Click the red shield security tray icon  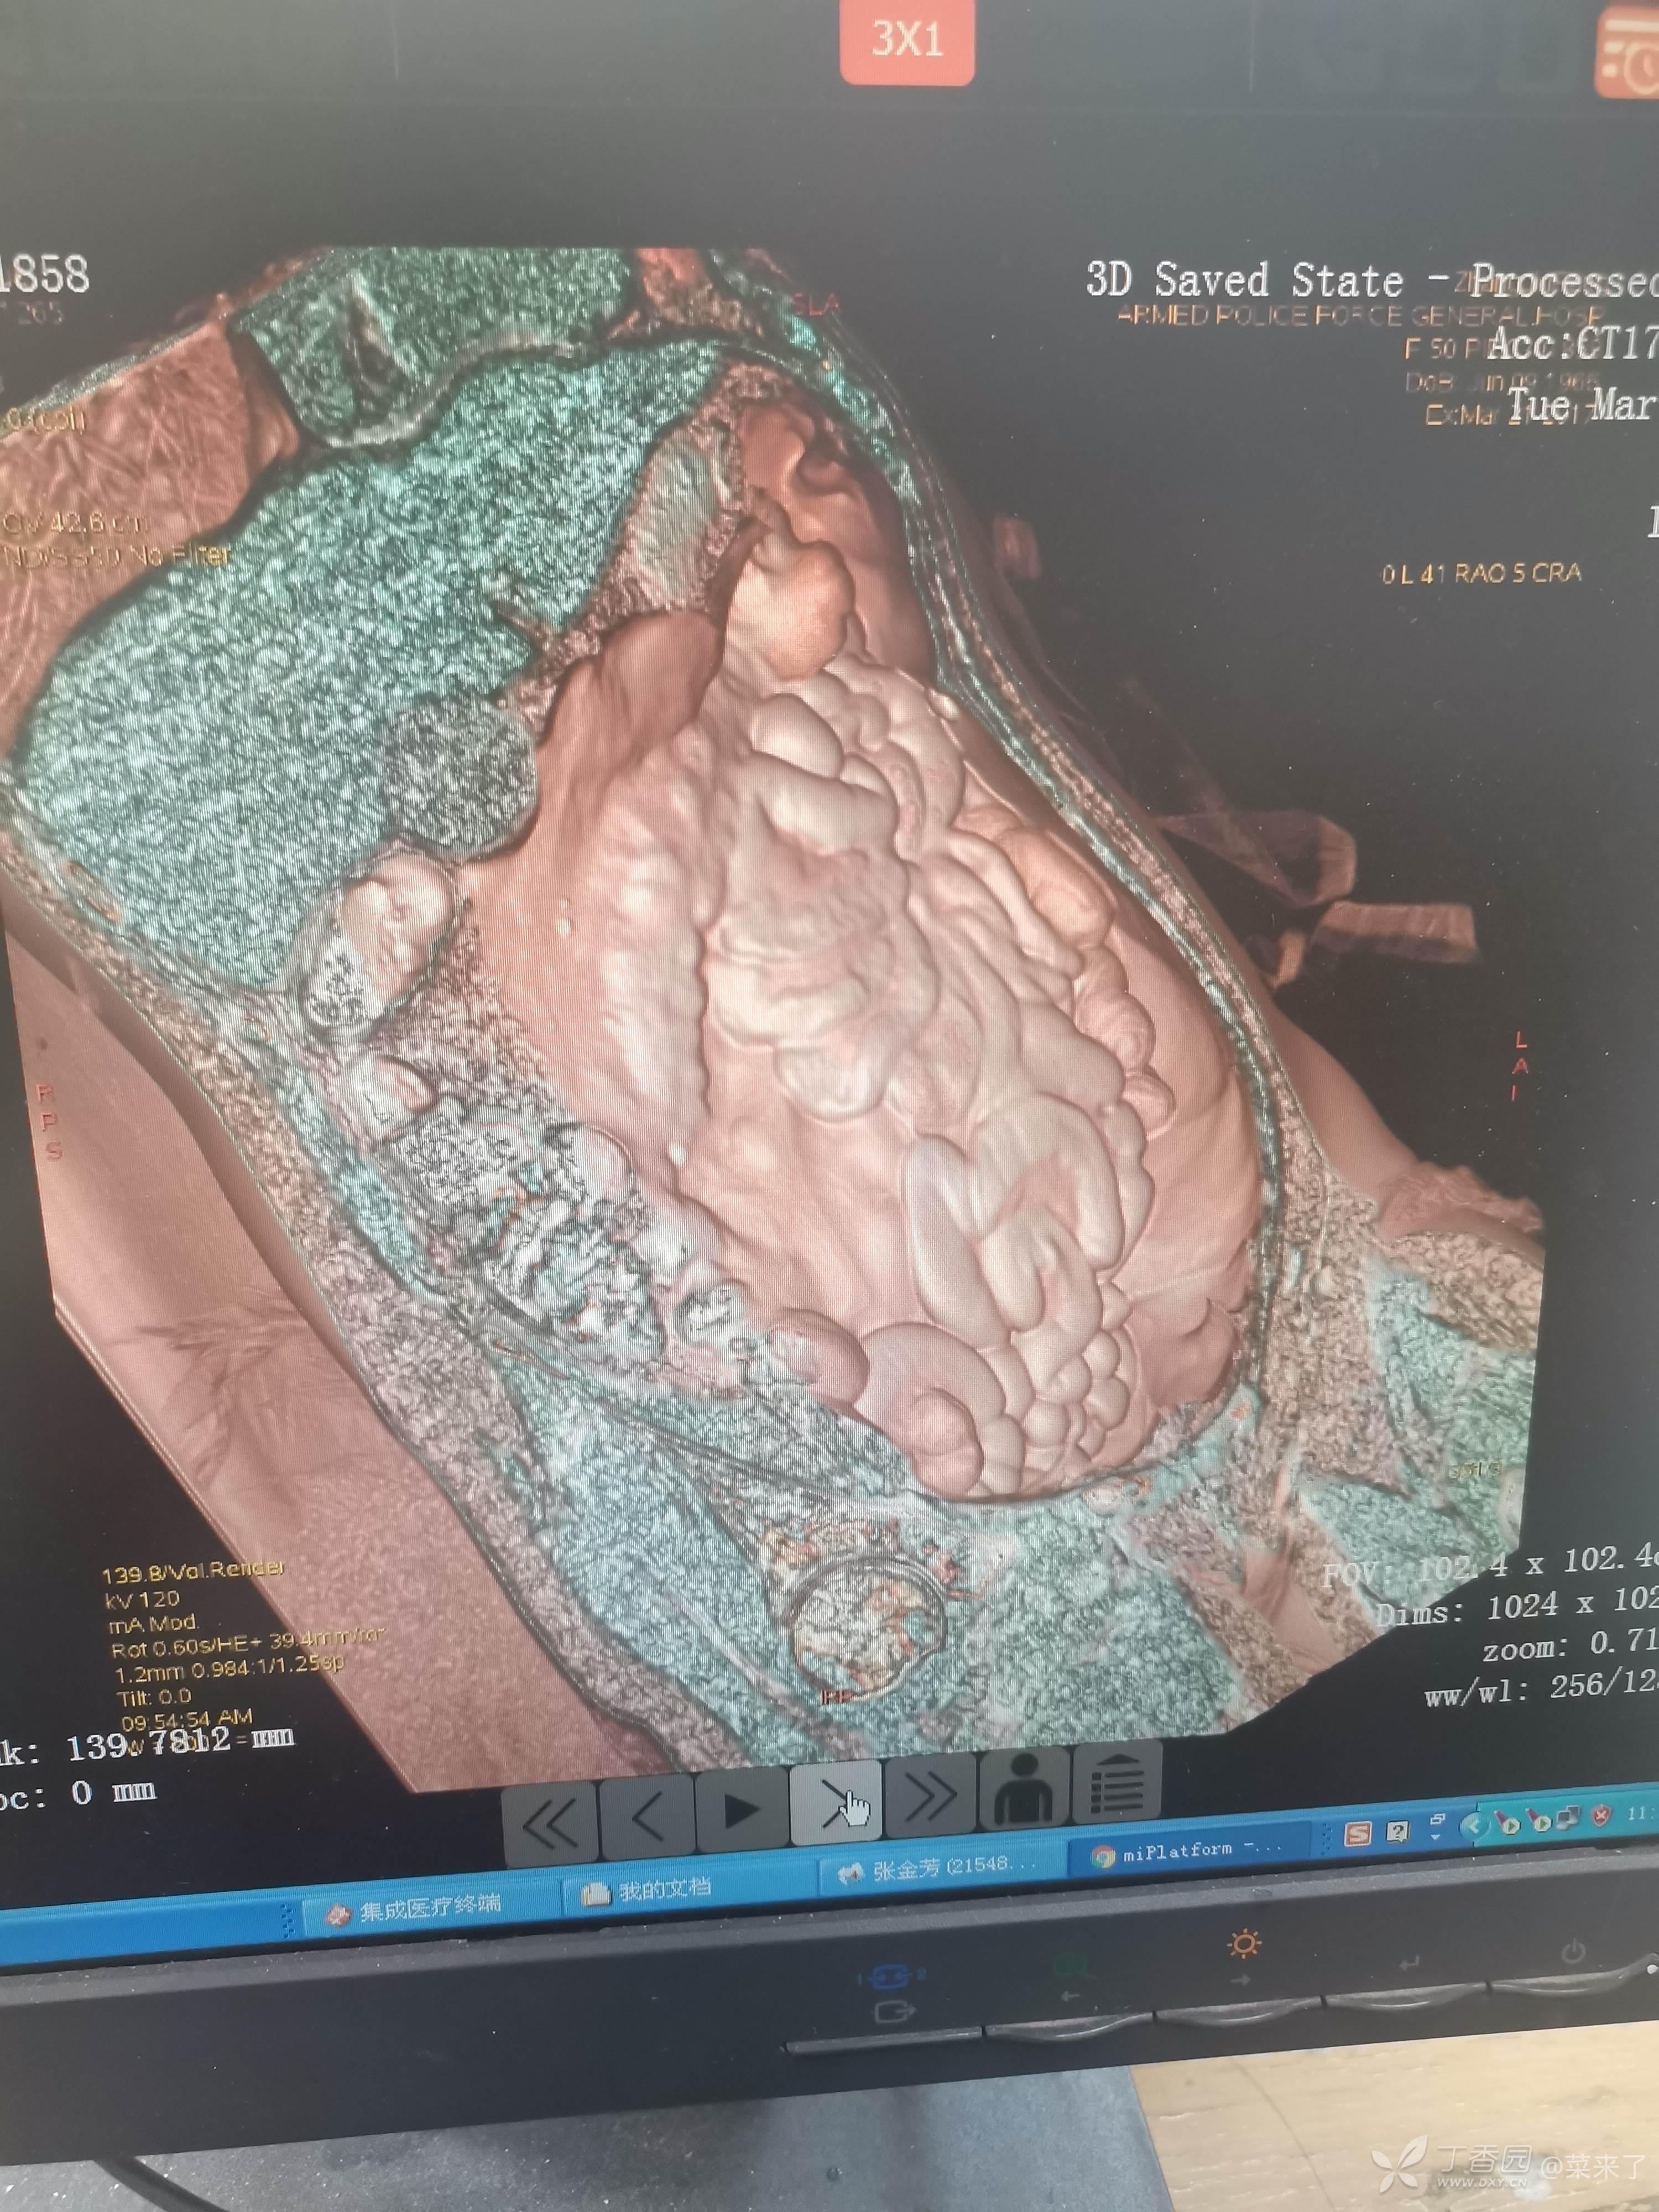click(1601, 1815)
